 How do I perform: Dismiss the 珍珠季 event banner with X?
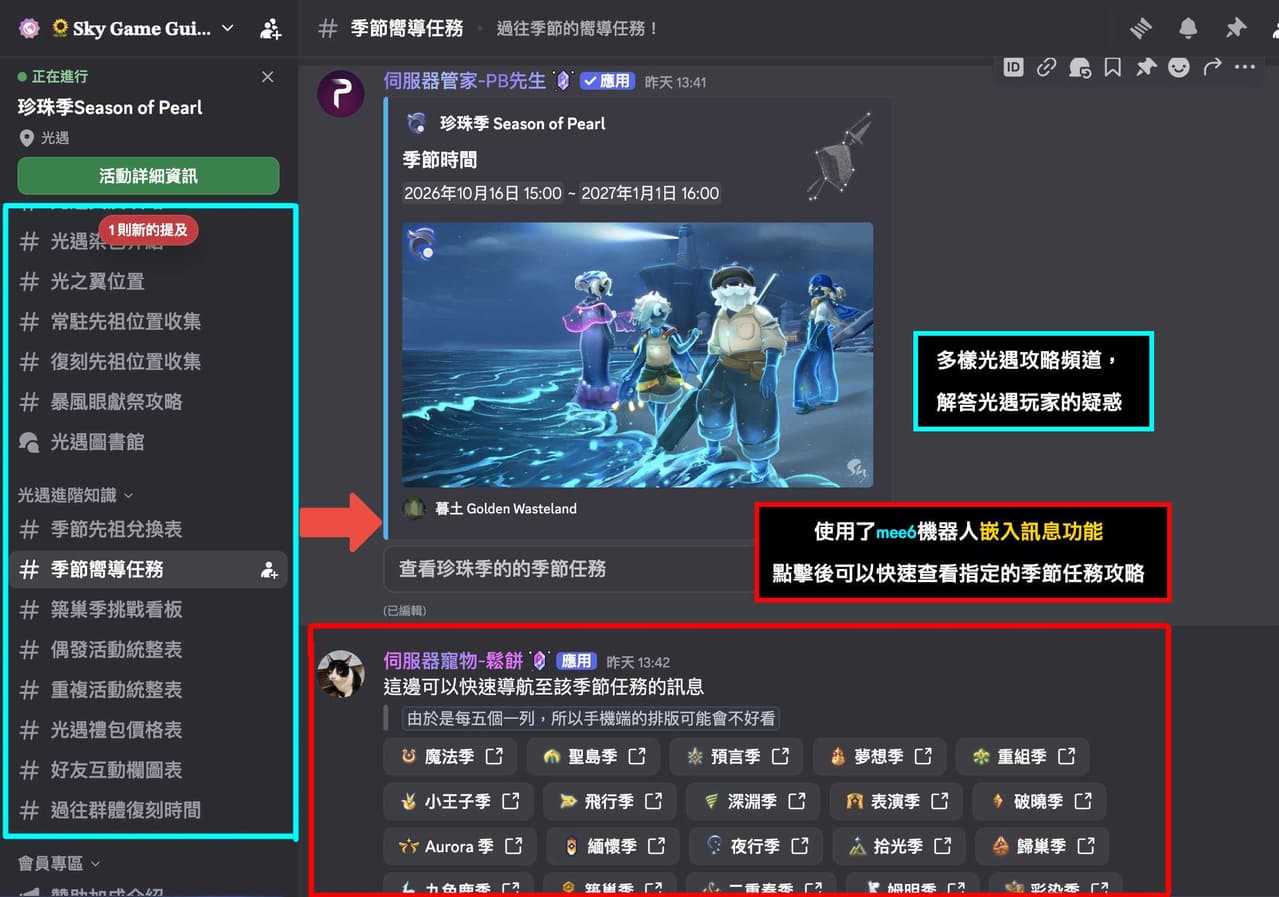point(267,77)
